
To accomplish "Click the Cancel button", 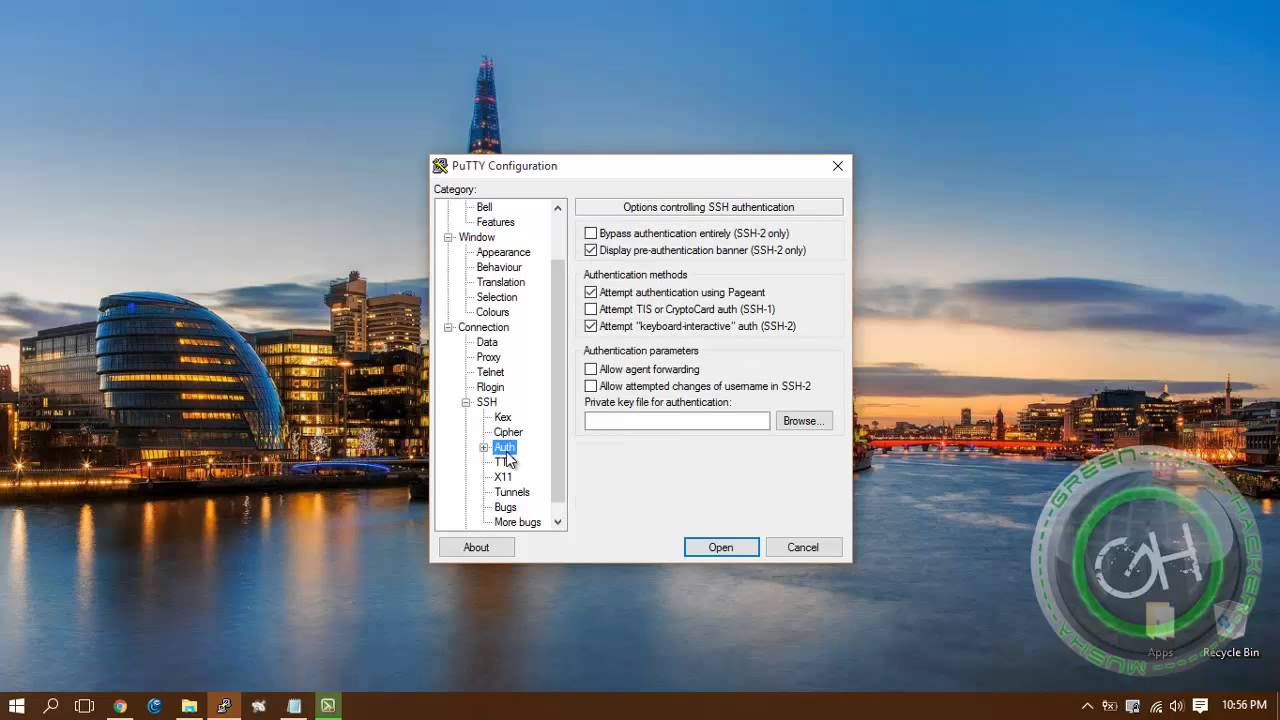I will (803, 547).
